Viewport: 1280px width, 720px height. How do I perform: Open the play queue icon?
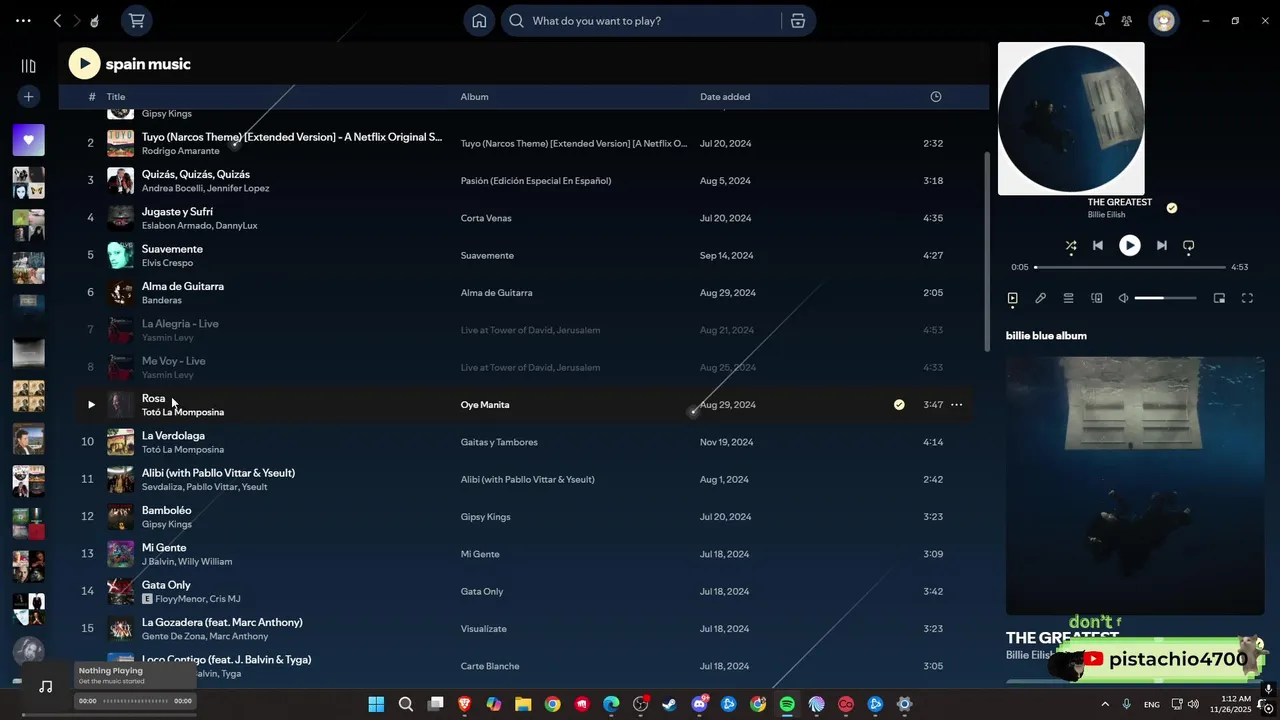point(1068,298)
